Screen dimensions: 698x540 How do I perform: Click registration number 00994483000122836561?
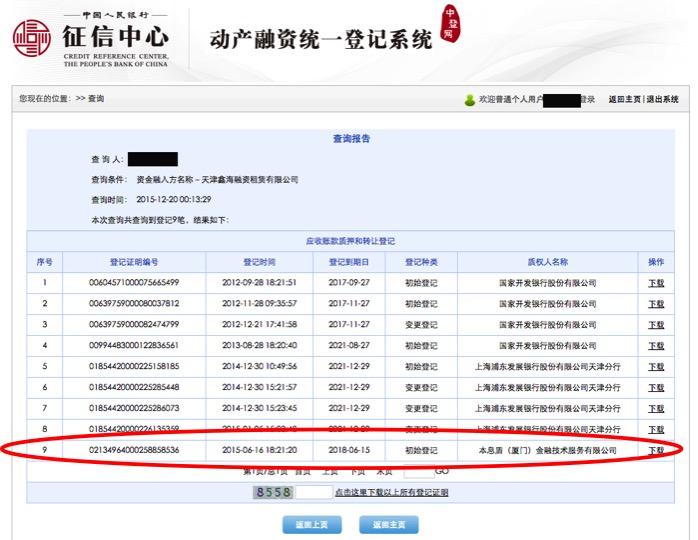(134, 345)
